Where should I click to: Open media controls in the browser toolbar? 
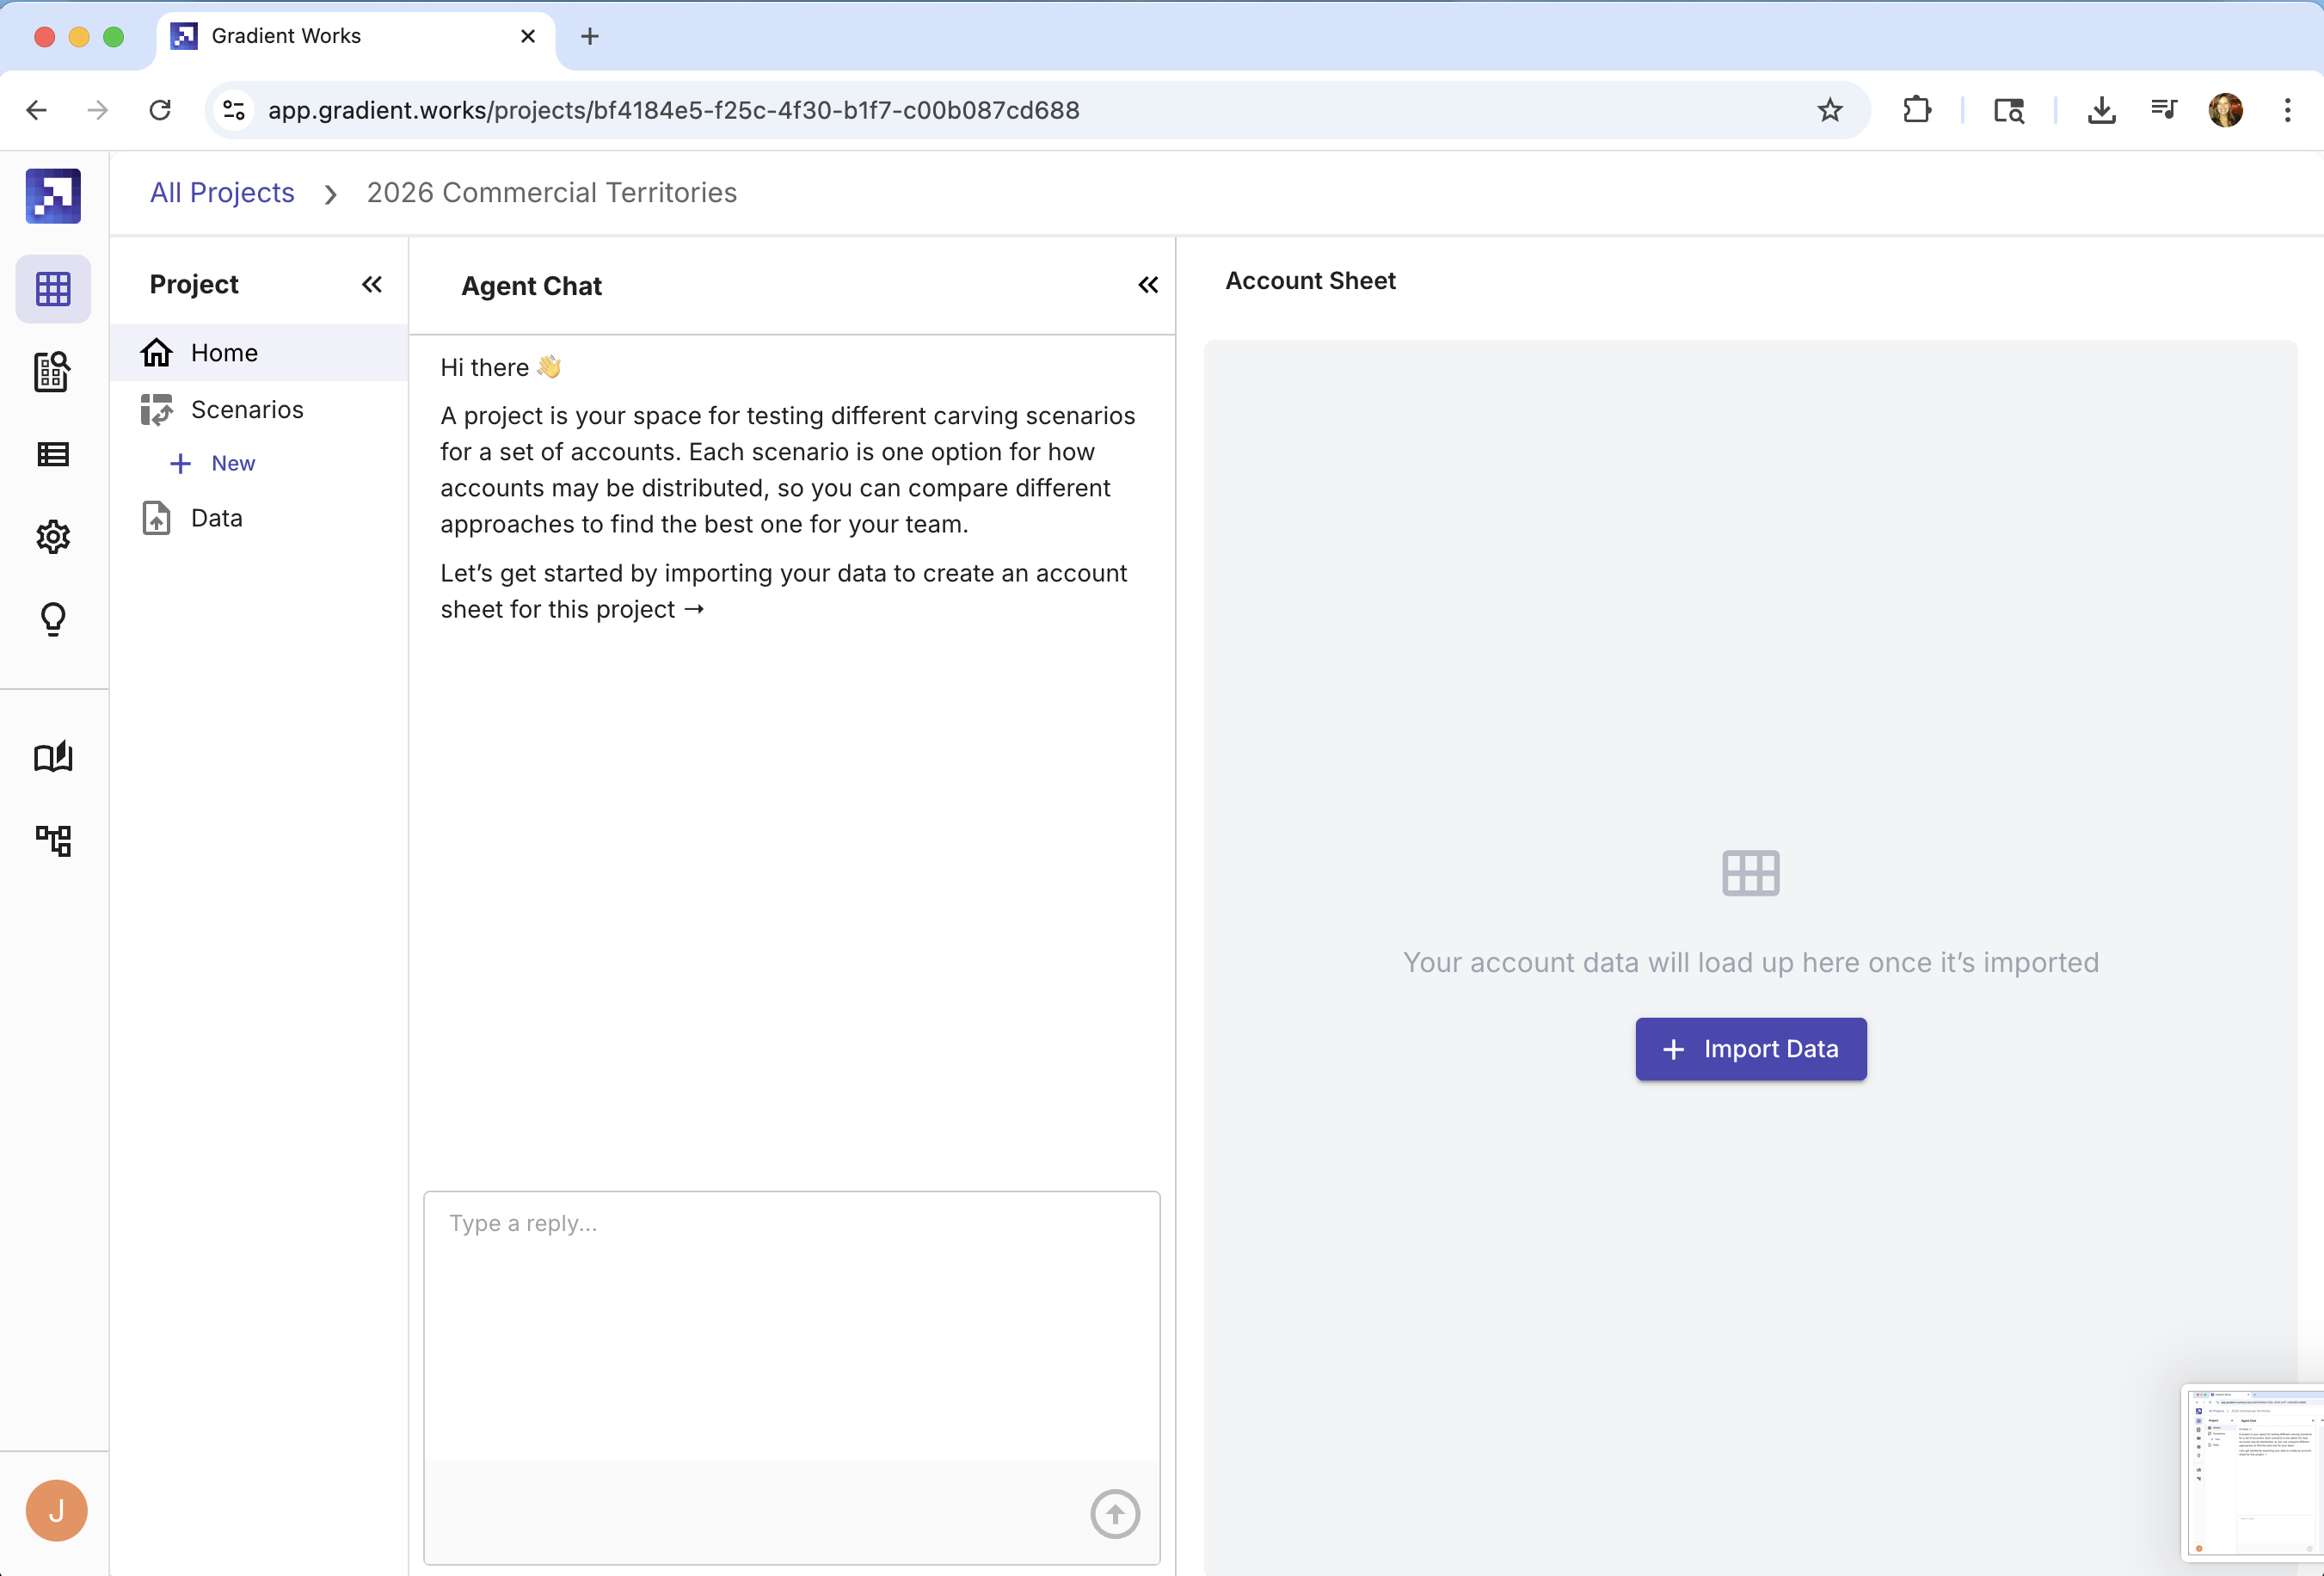pyautogui.click(x=2163, y=110)
